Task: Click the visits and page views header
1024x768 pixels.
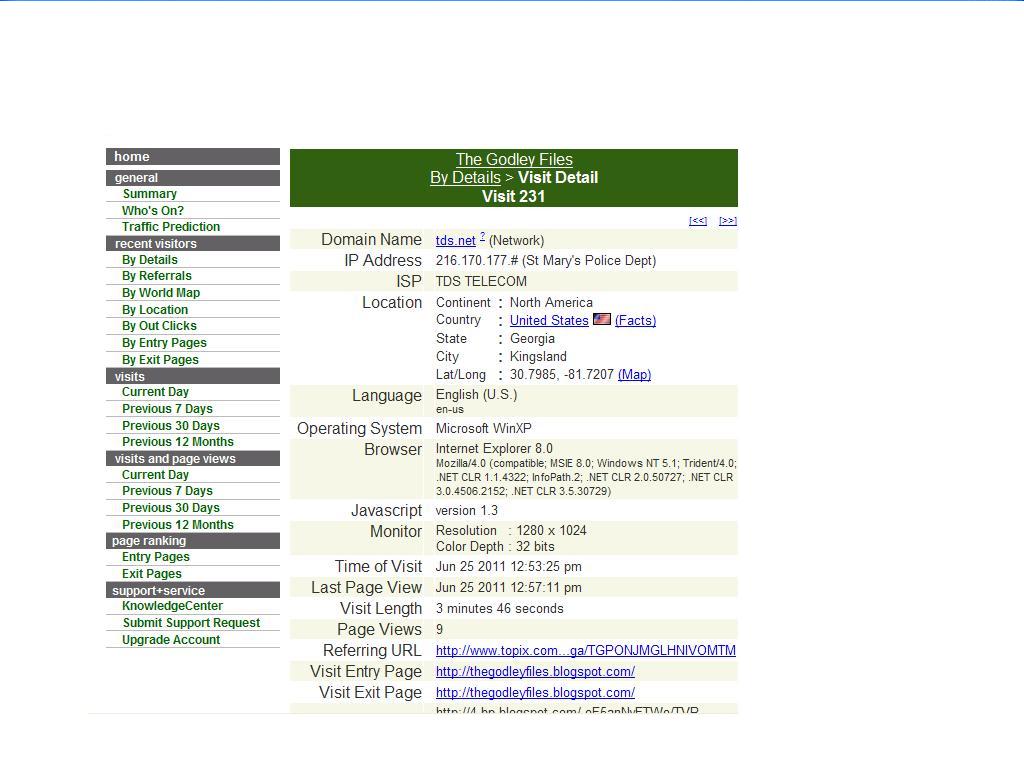Action: point(193,458)
